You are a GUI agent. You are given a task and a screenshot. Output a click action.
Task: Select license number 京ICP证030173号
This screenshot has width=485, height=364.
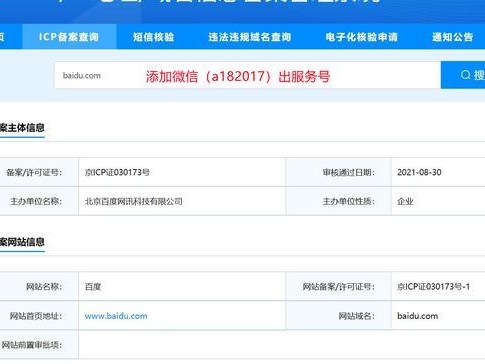click(x=117, y=172)
